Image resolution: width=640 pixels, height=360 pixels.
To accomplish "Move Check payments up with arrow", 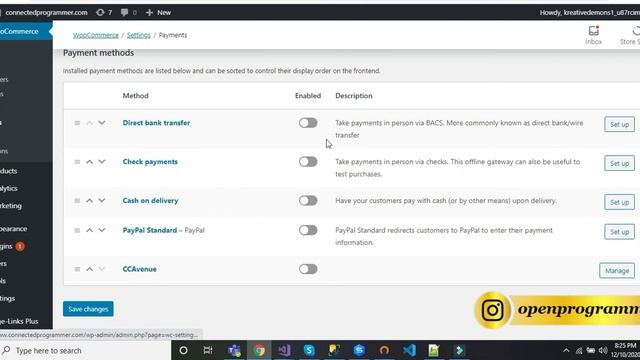I will 89,162.
